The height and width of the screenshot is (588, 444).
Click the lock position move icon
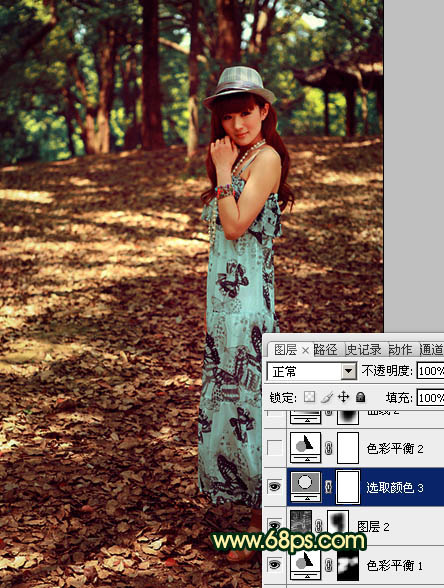[344, 397]
